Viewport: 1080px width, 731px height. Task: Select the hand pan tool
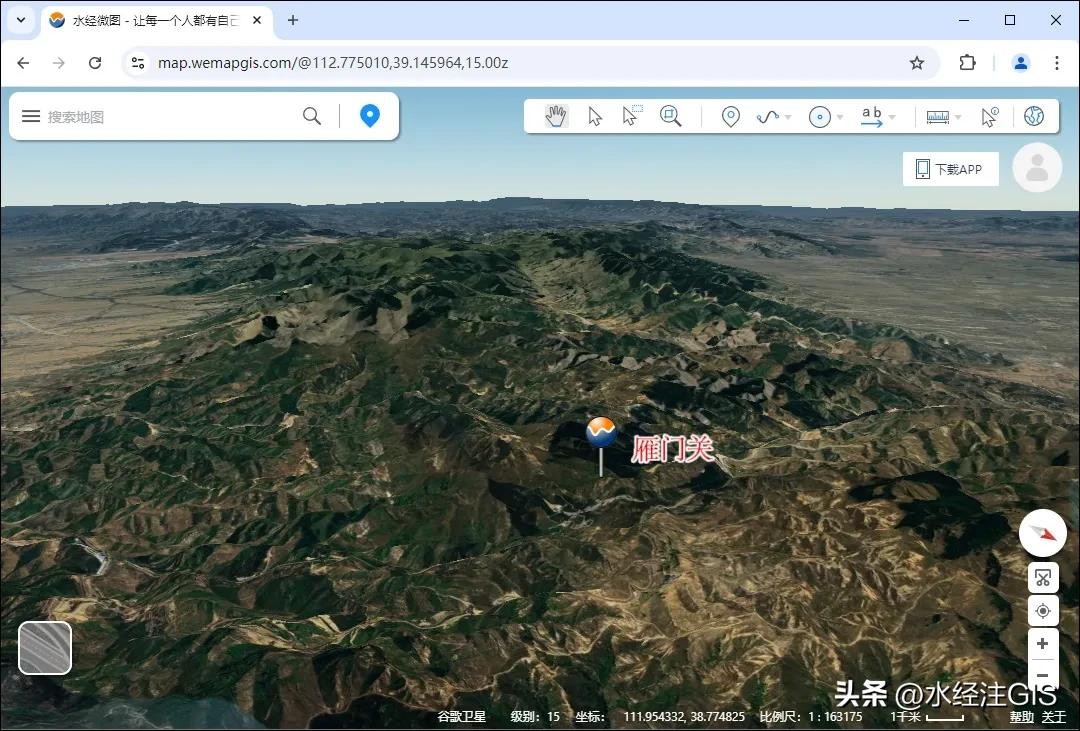(x=556, y=117)
